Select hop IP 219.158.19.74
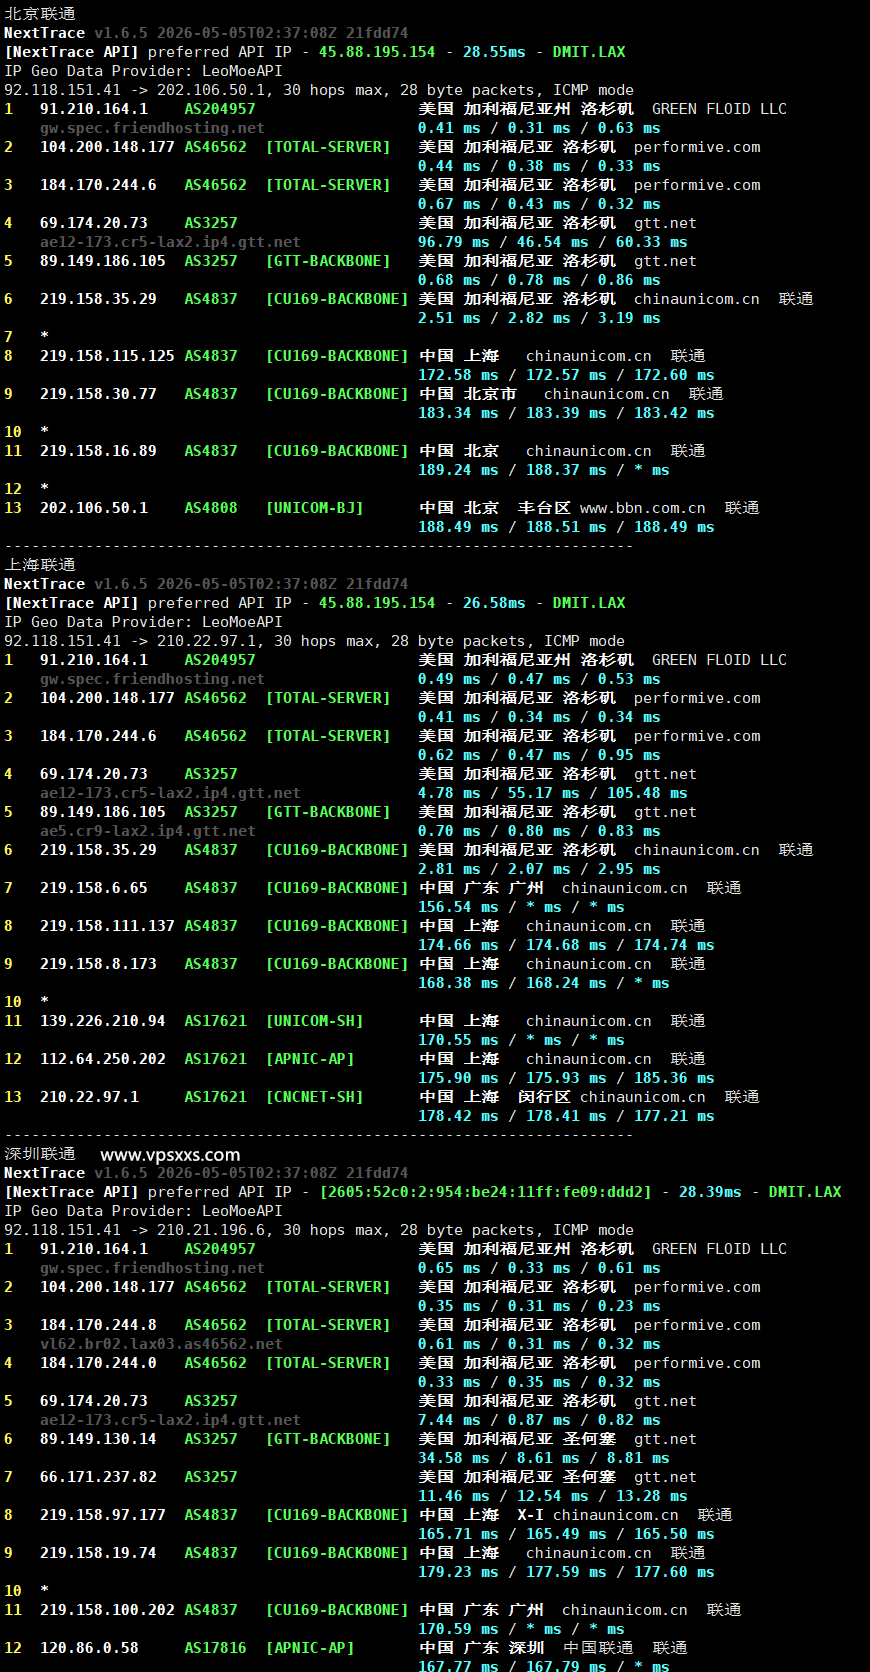 tap(98, 1553)
